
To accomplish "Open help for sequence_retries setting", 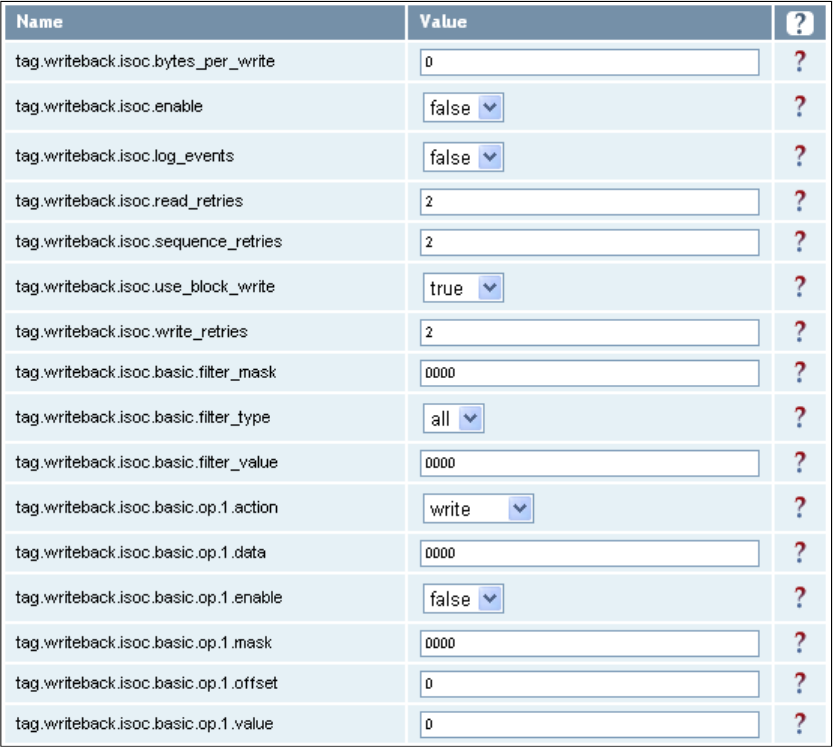I will (x=800, y=242).
